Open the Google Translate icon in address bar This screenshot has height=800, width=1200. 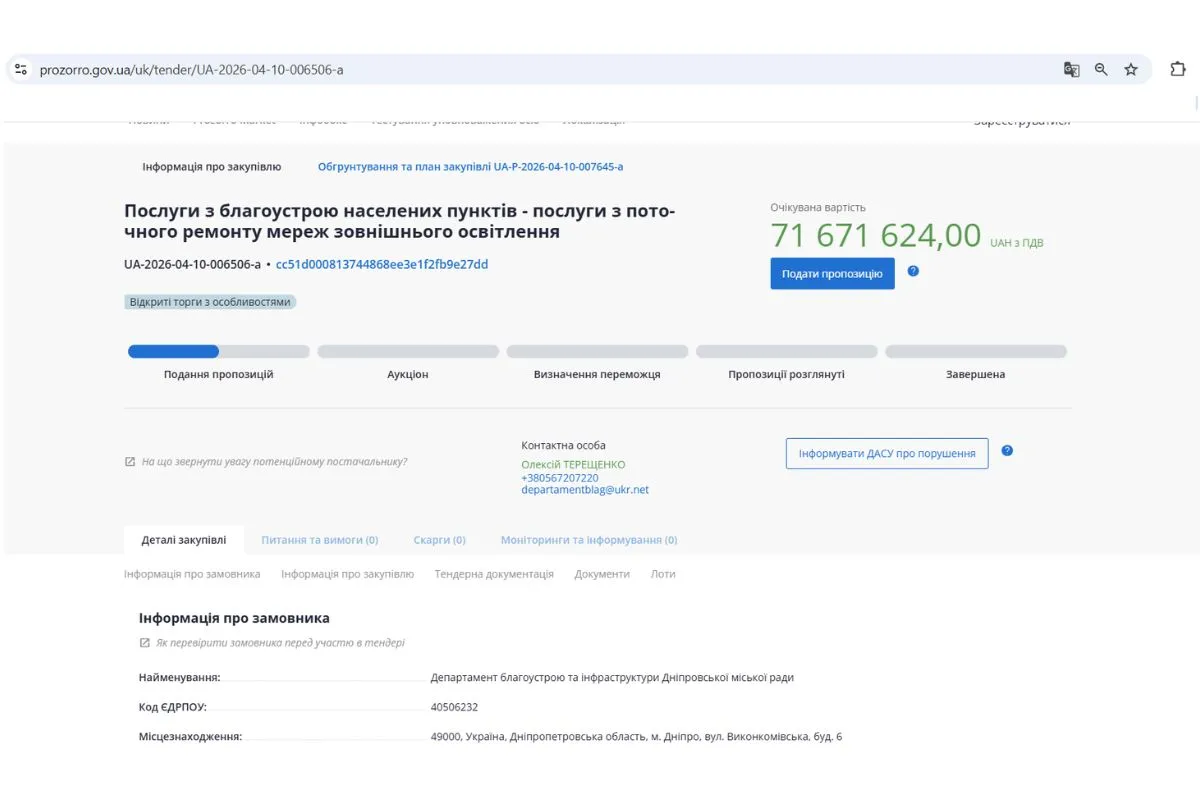tap(1071, 69)
